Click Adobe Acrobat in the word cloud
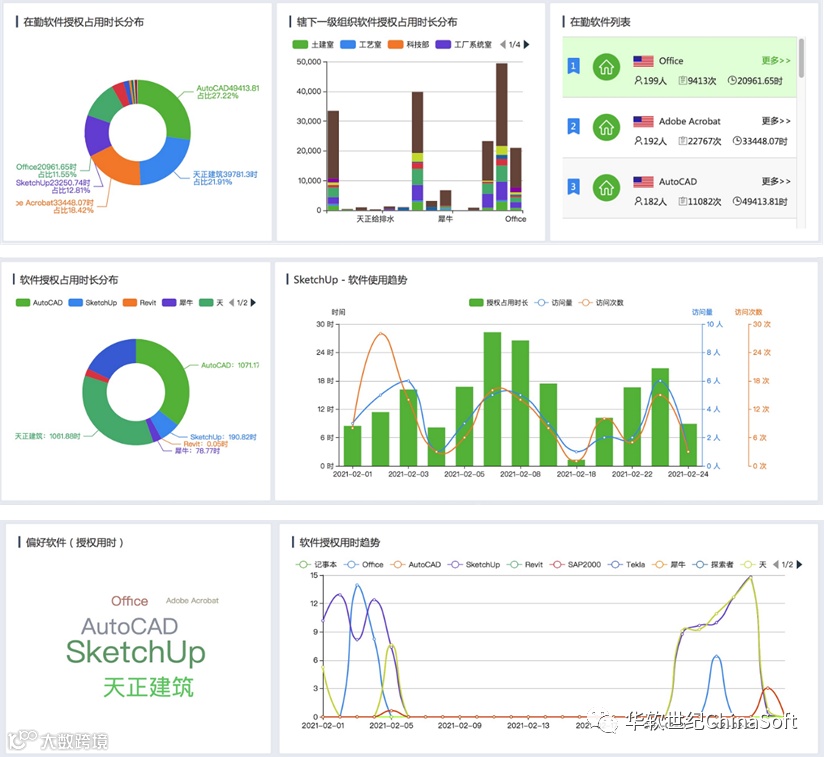 (x=192, y=600)
